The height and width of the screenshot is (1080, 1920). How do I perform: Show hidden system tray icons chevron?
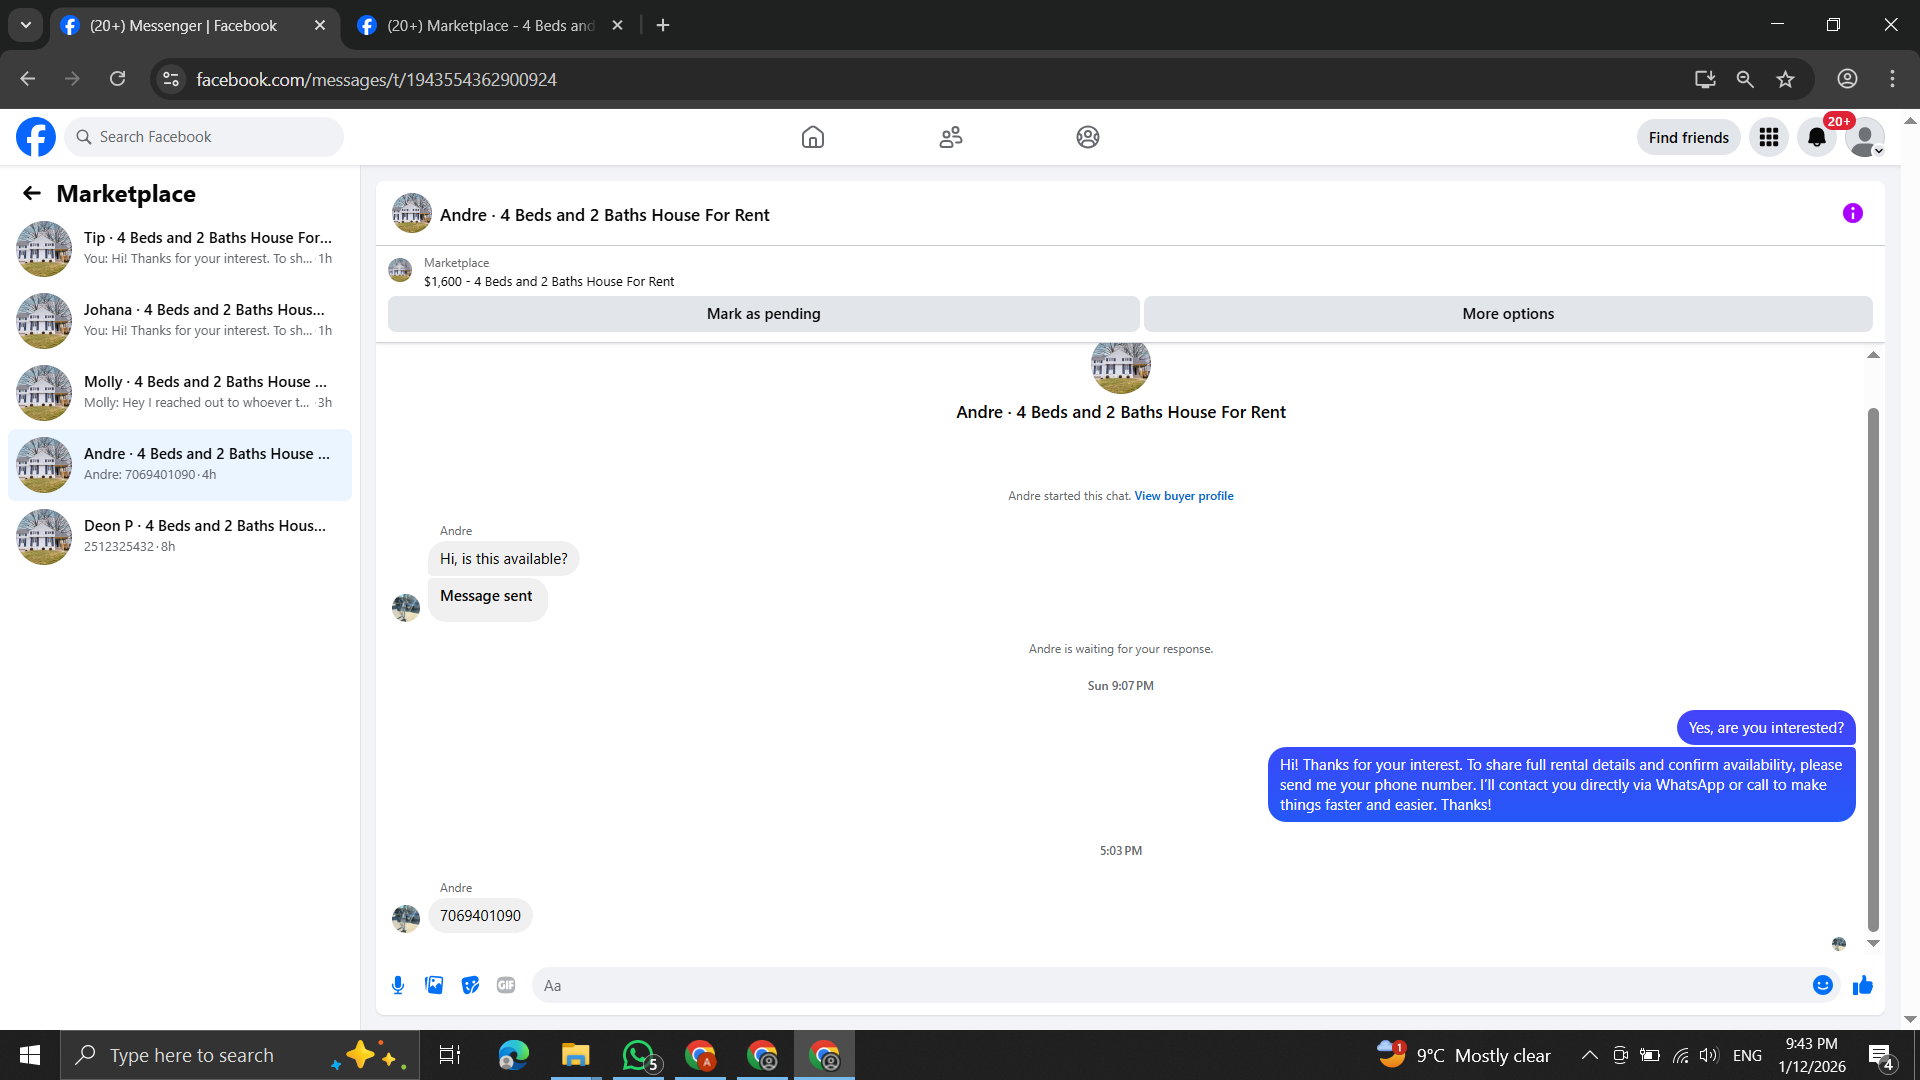coord(1588,1055)
